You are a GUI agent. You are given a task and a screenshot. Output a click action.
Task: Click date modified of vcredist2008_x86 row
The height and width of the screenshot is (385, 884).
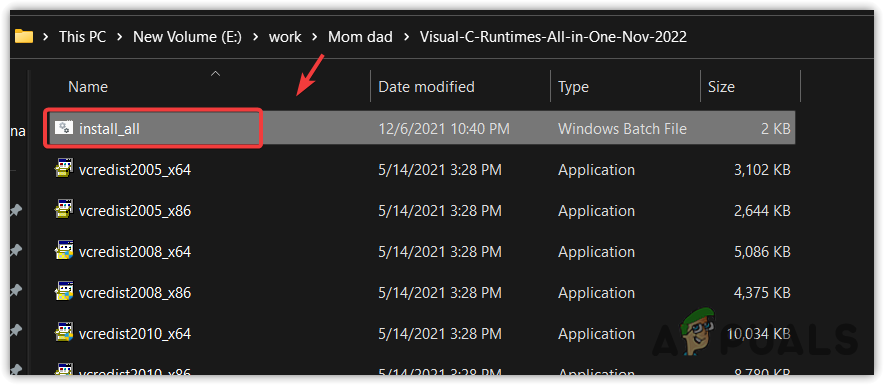tap(440, 293)
